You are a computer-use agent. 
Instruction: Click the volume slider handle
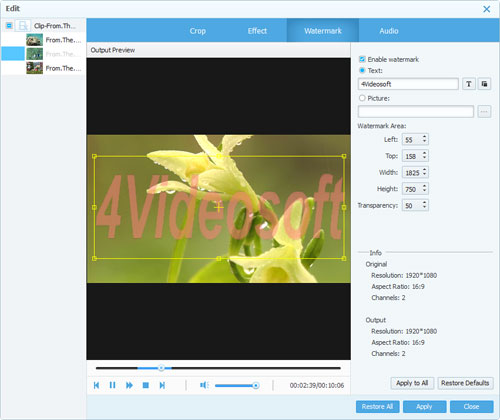[256, 386]
